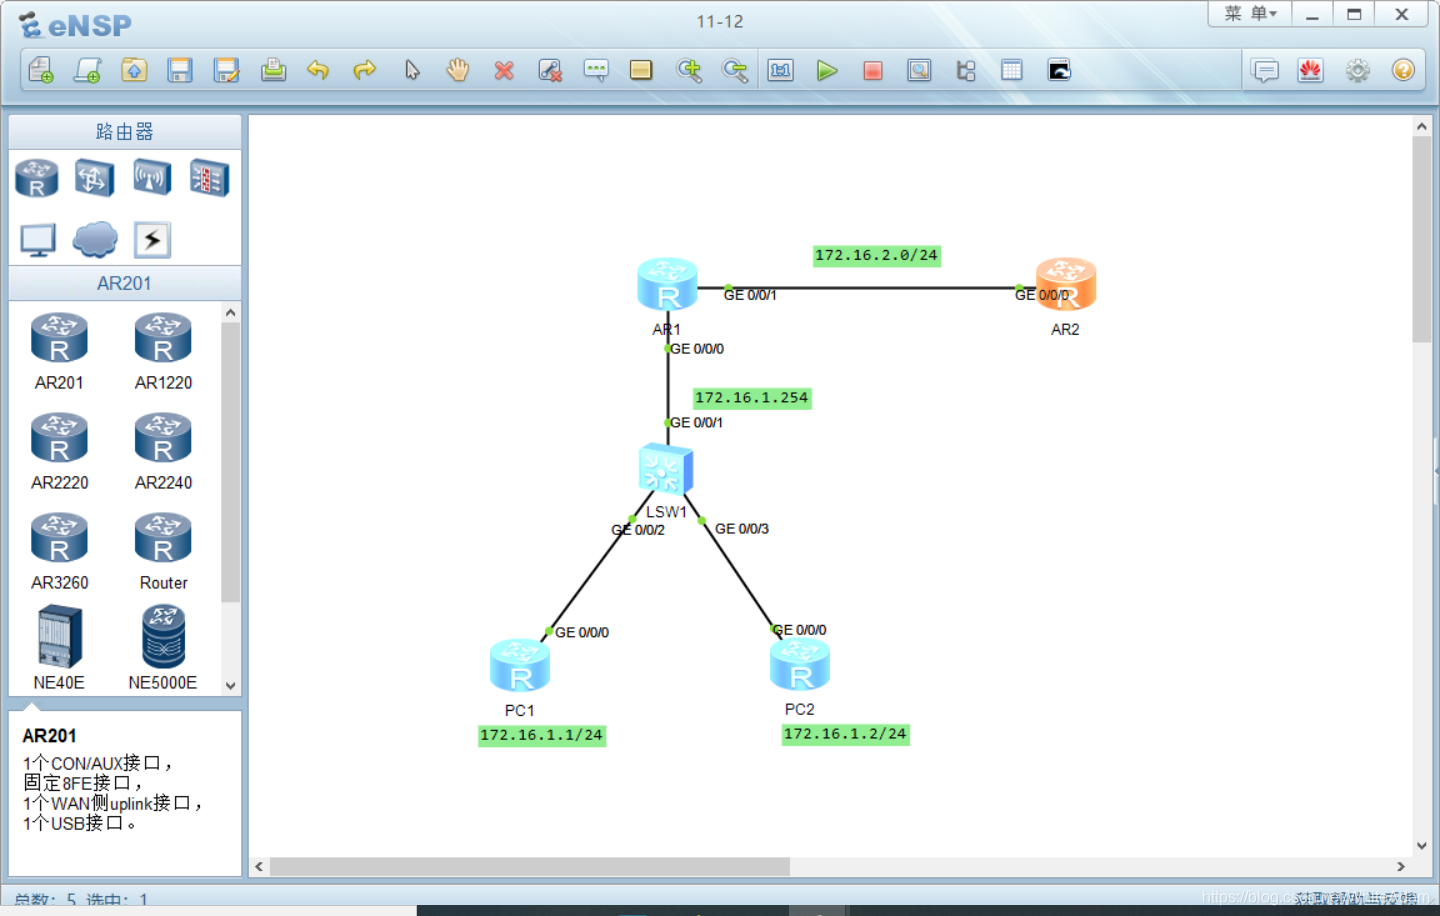This screenshot has width=1440, height=916.
Task: Show all interfaces tree icon
Action: pos(966,70)
